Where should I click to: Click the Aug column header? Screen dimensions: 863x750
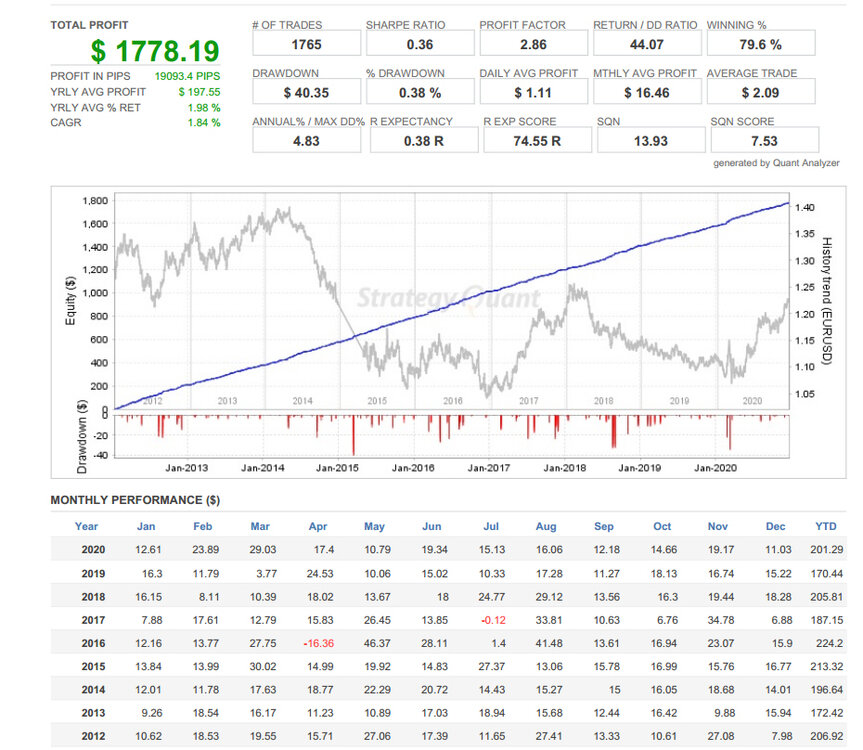coord(546,527)
